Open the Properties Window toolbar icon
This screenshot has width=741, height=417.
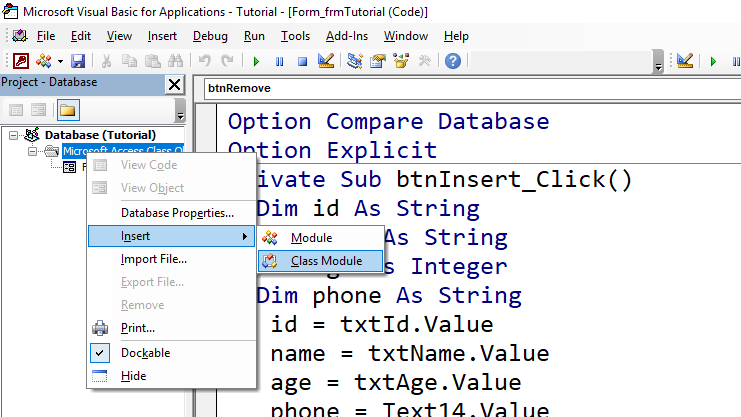click(378, 61)
